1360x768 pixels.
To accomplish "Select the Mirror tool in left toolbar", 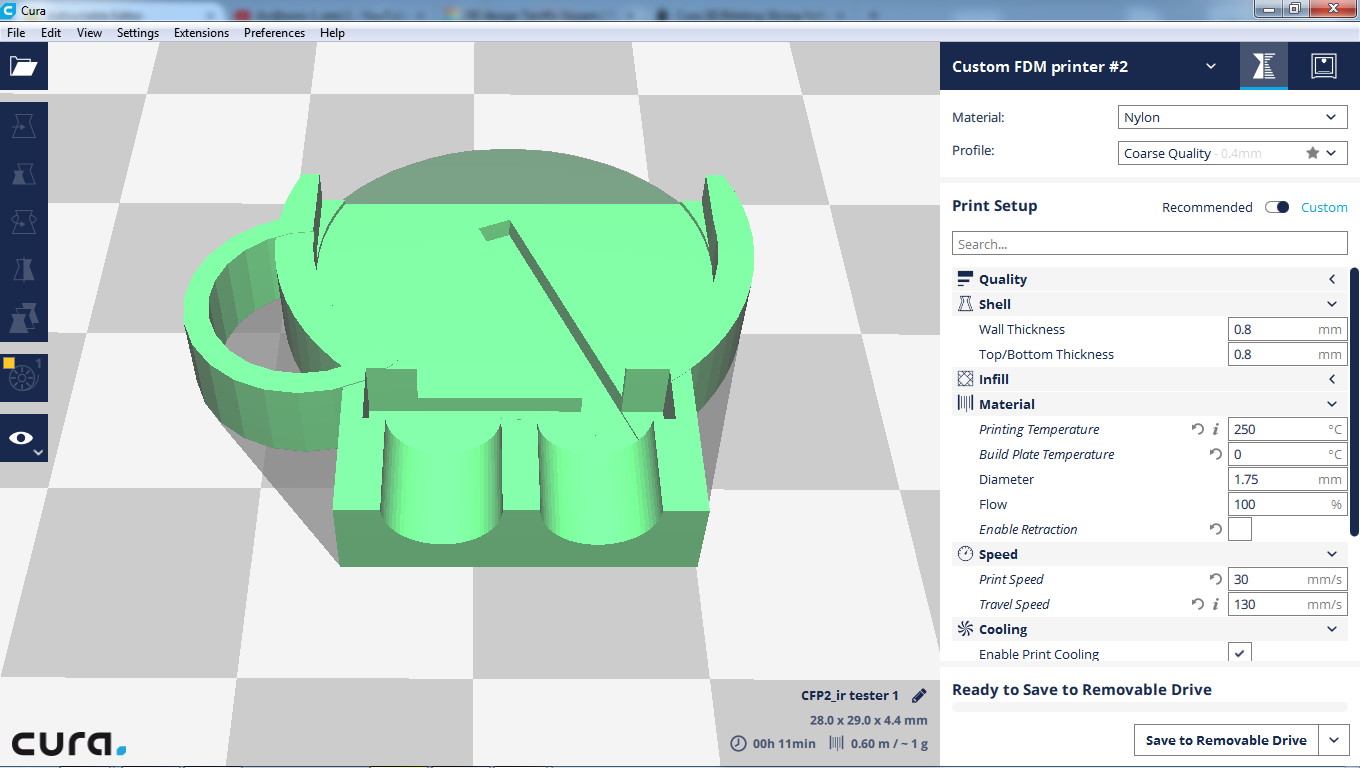I will [24, 269].
